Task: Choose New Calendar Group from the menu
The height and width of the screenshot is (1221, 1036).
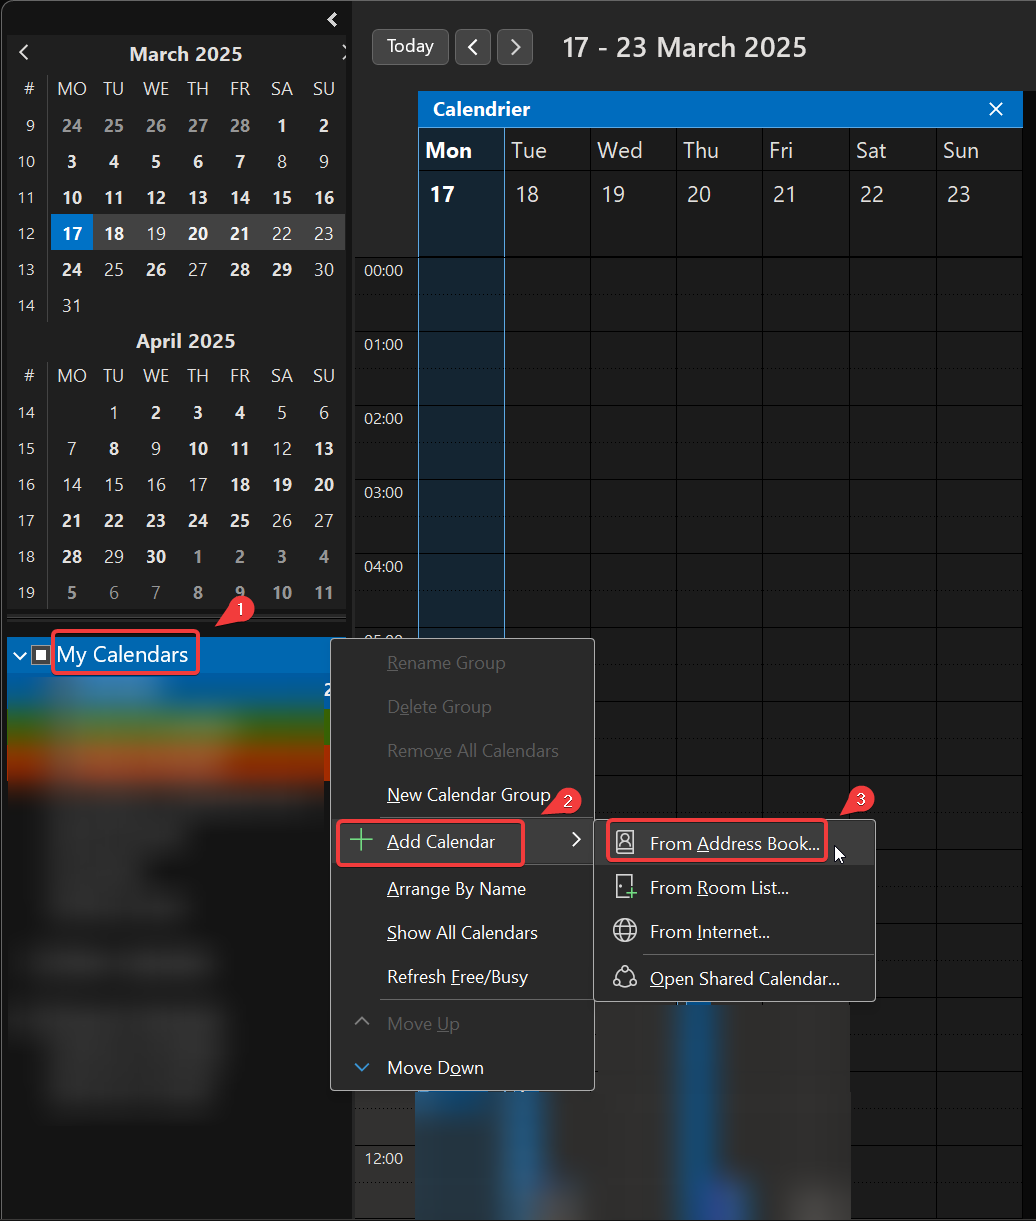Action: (x=468, y=794)
